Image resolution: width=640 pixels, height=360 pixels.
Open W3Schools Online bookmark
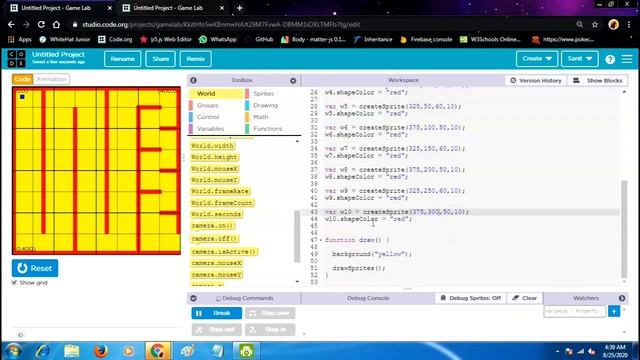tap(490, 40)
